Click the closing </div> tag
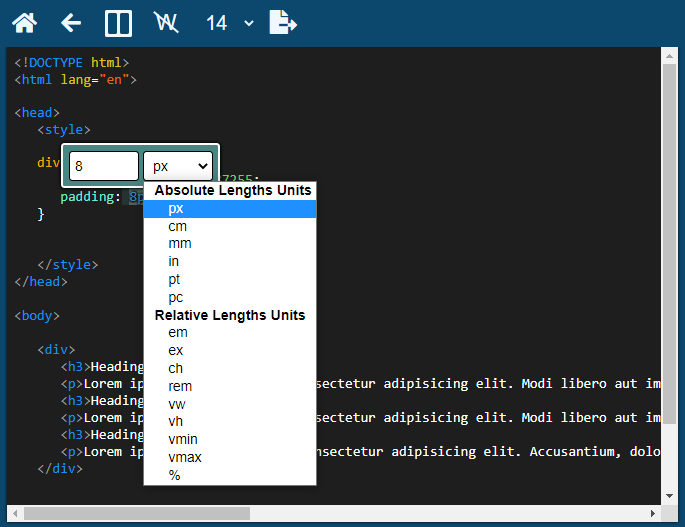685x527 pixels. [60, 468]
